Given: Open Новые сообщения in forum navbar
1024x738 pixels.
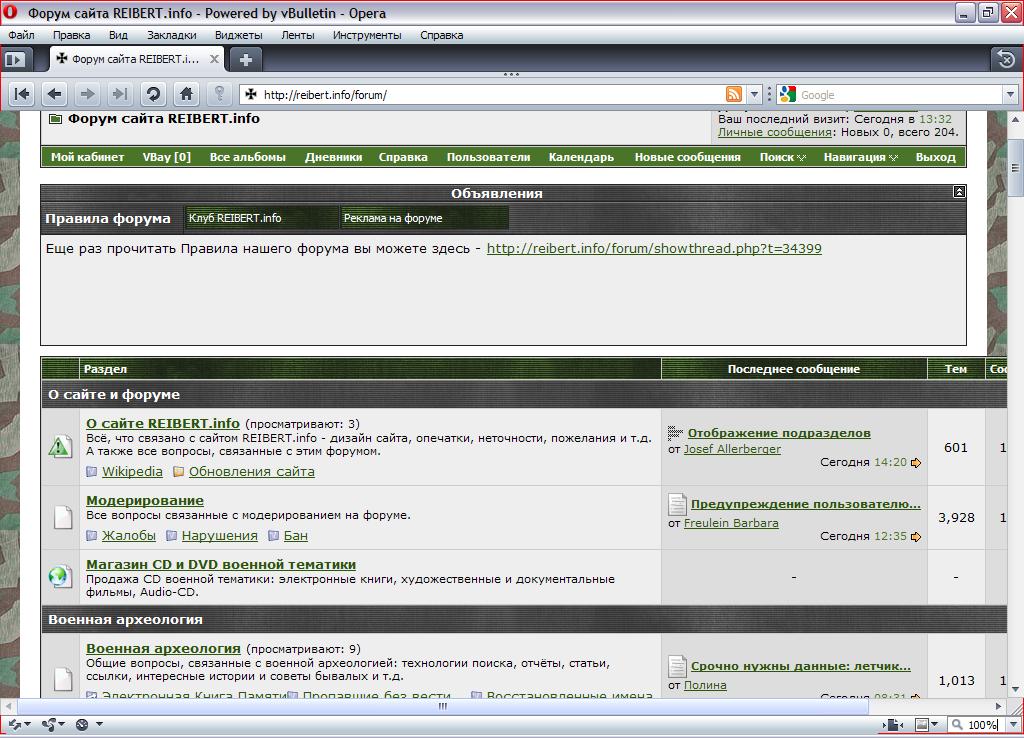Looking at the screenshot, I should pos(688,157).
